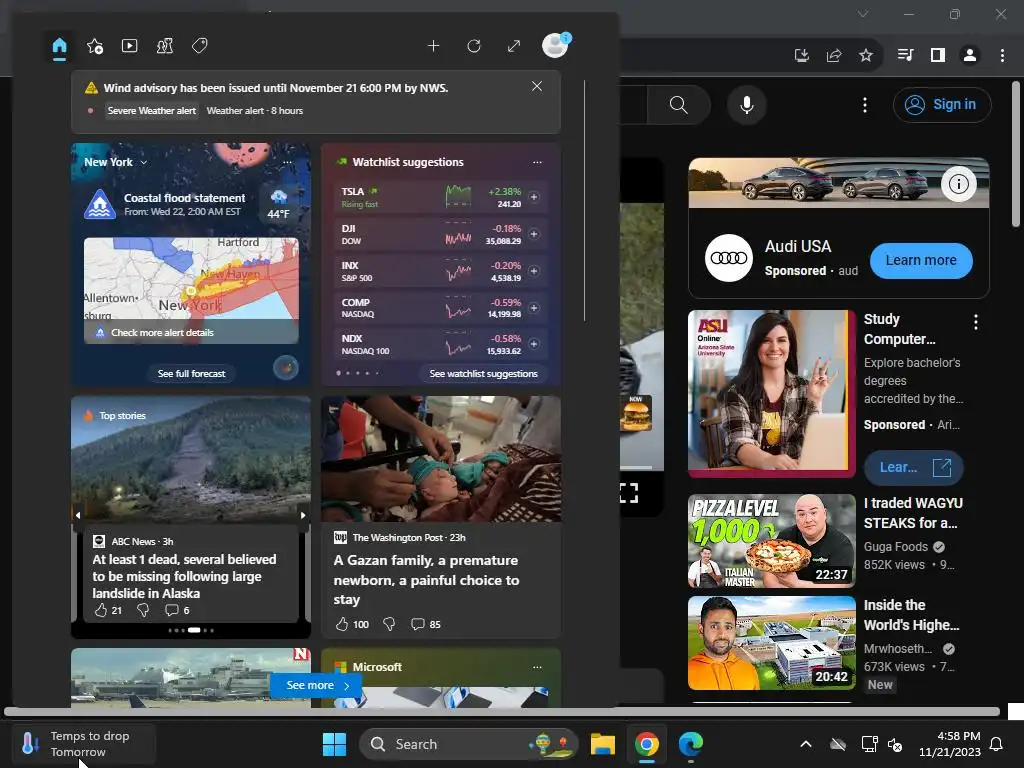Share this page from Chrome toolbar
This screenshot has width=1024, height=768.
(x=834, y=56)
